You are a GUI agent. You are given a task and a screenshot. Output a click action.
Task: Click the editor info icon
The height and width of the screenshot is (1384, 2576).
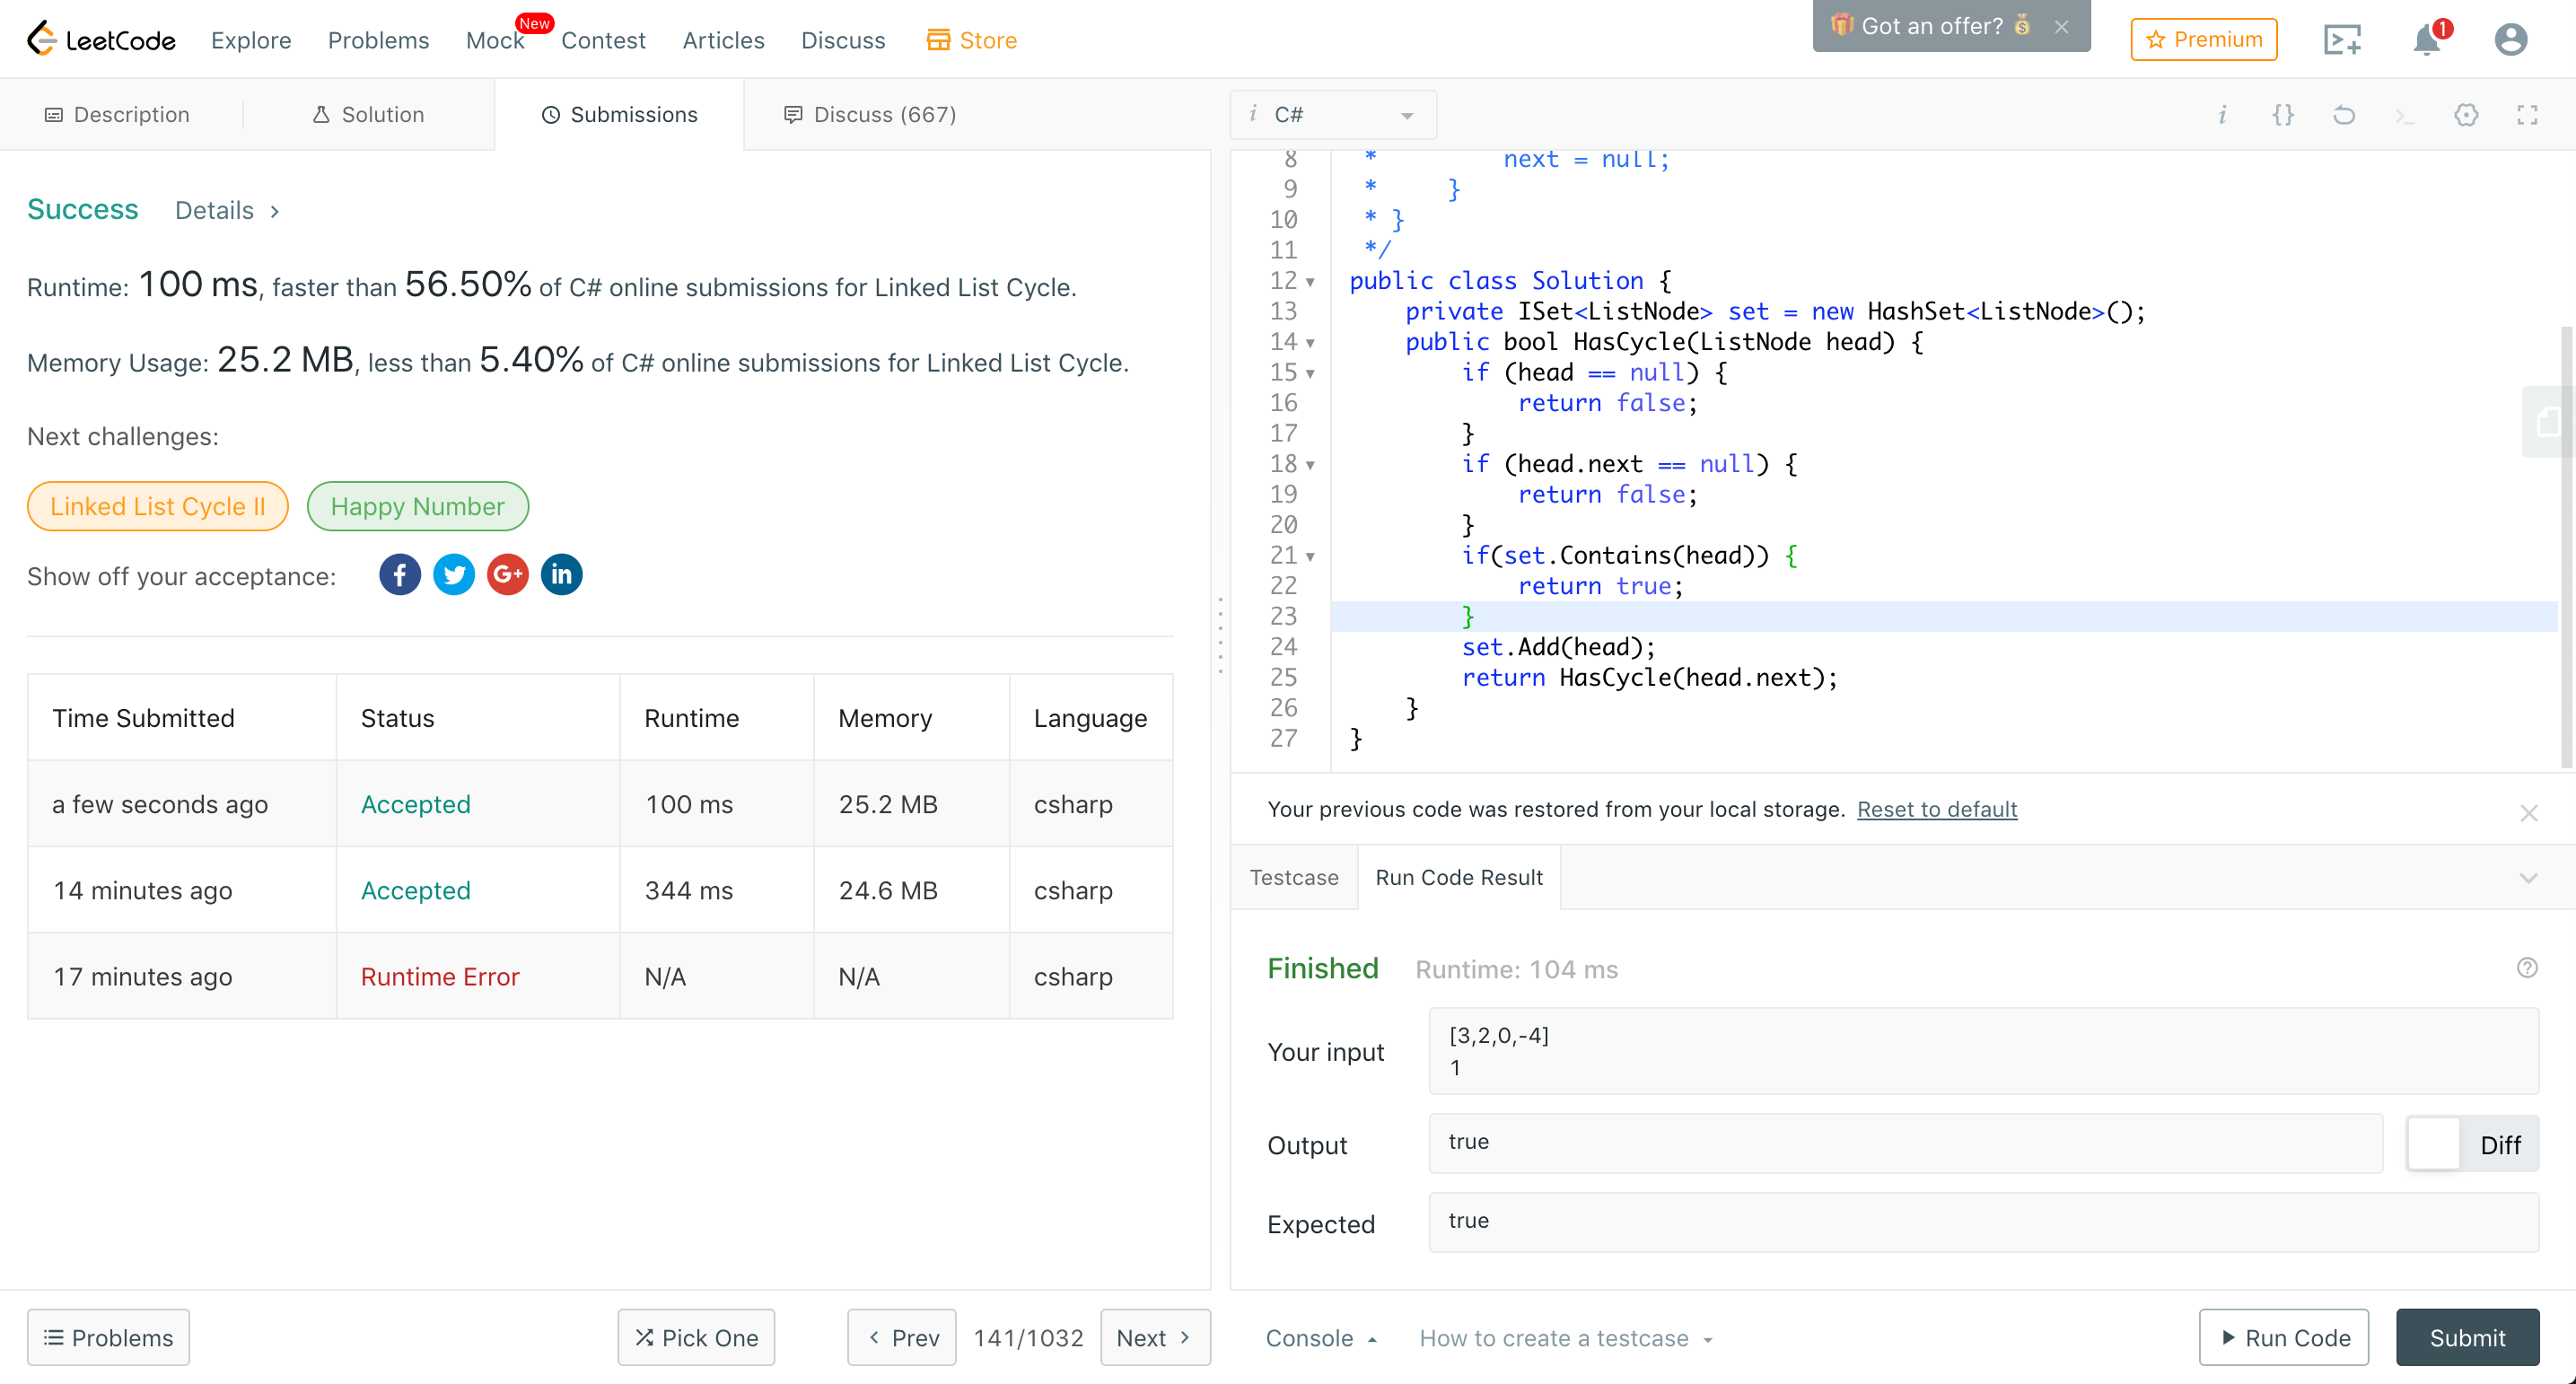click(x=2222, y=115)
